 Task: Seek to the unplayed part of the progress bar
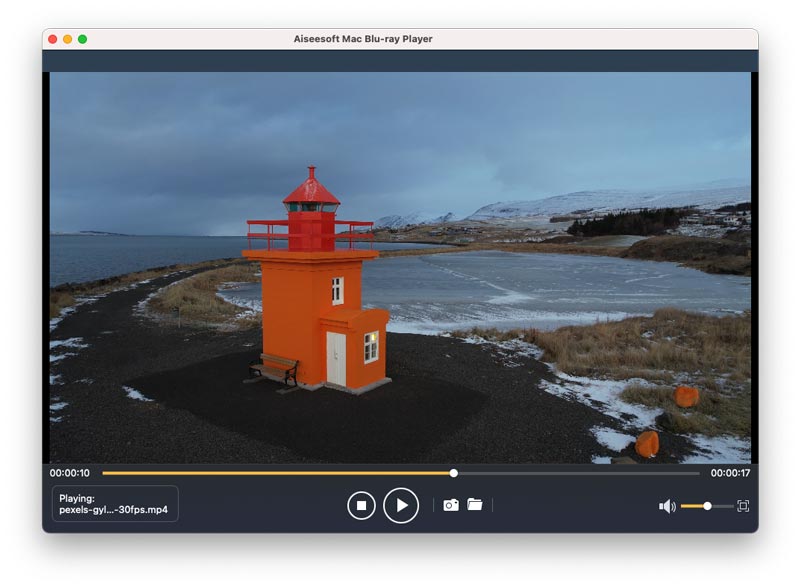pyautogui.click(x=580, y=473)
